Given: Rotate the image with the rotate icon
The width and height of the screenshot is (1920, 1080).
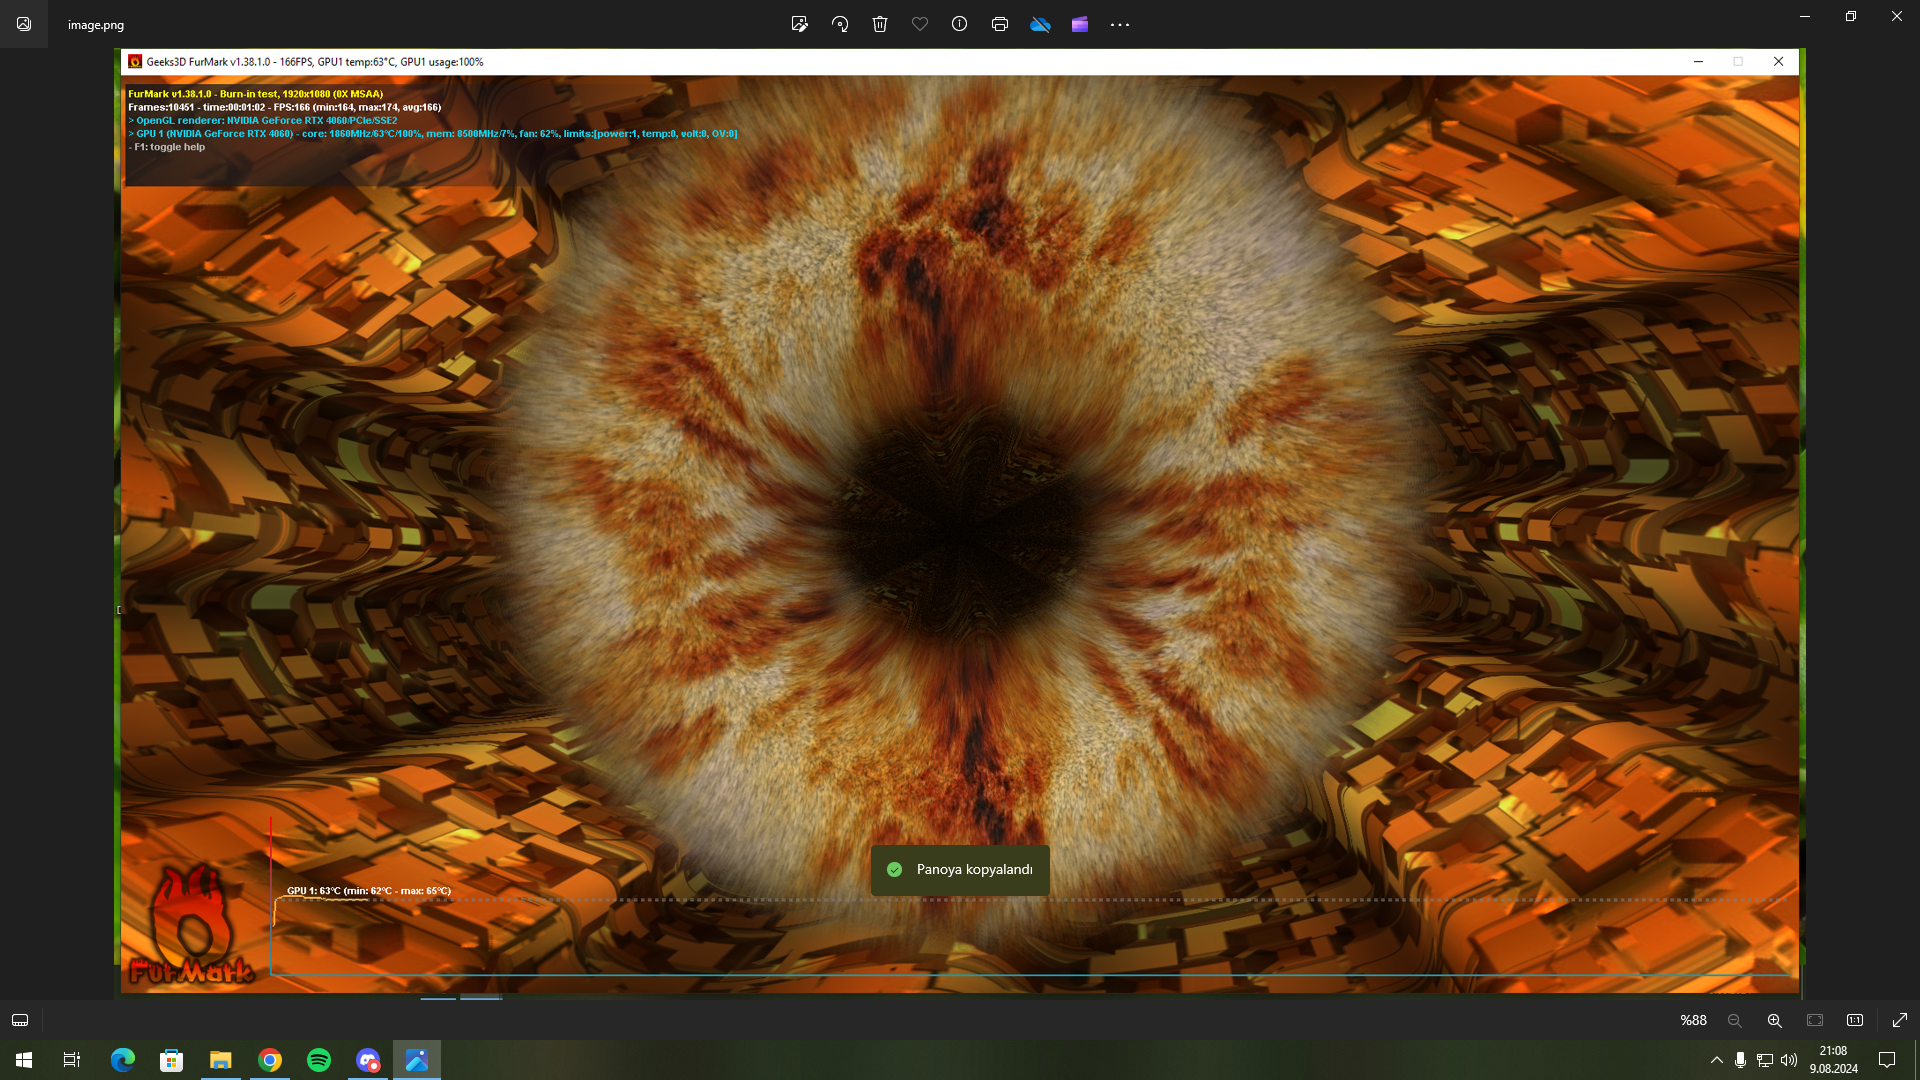Looking at the screenshot, I should pyautogui.click(x=840, y=24).
